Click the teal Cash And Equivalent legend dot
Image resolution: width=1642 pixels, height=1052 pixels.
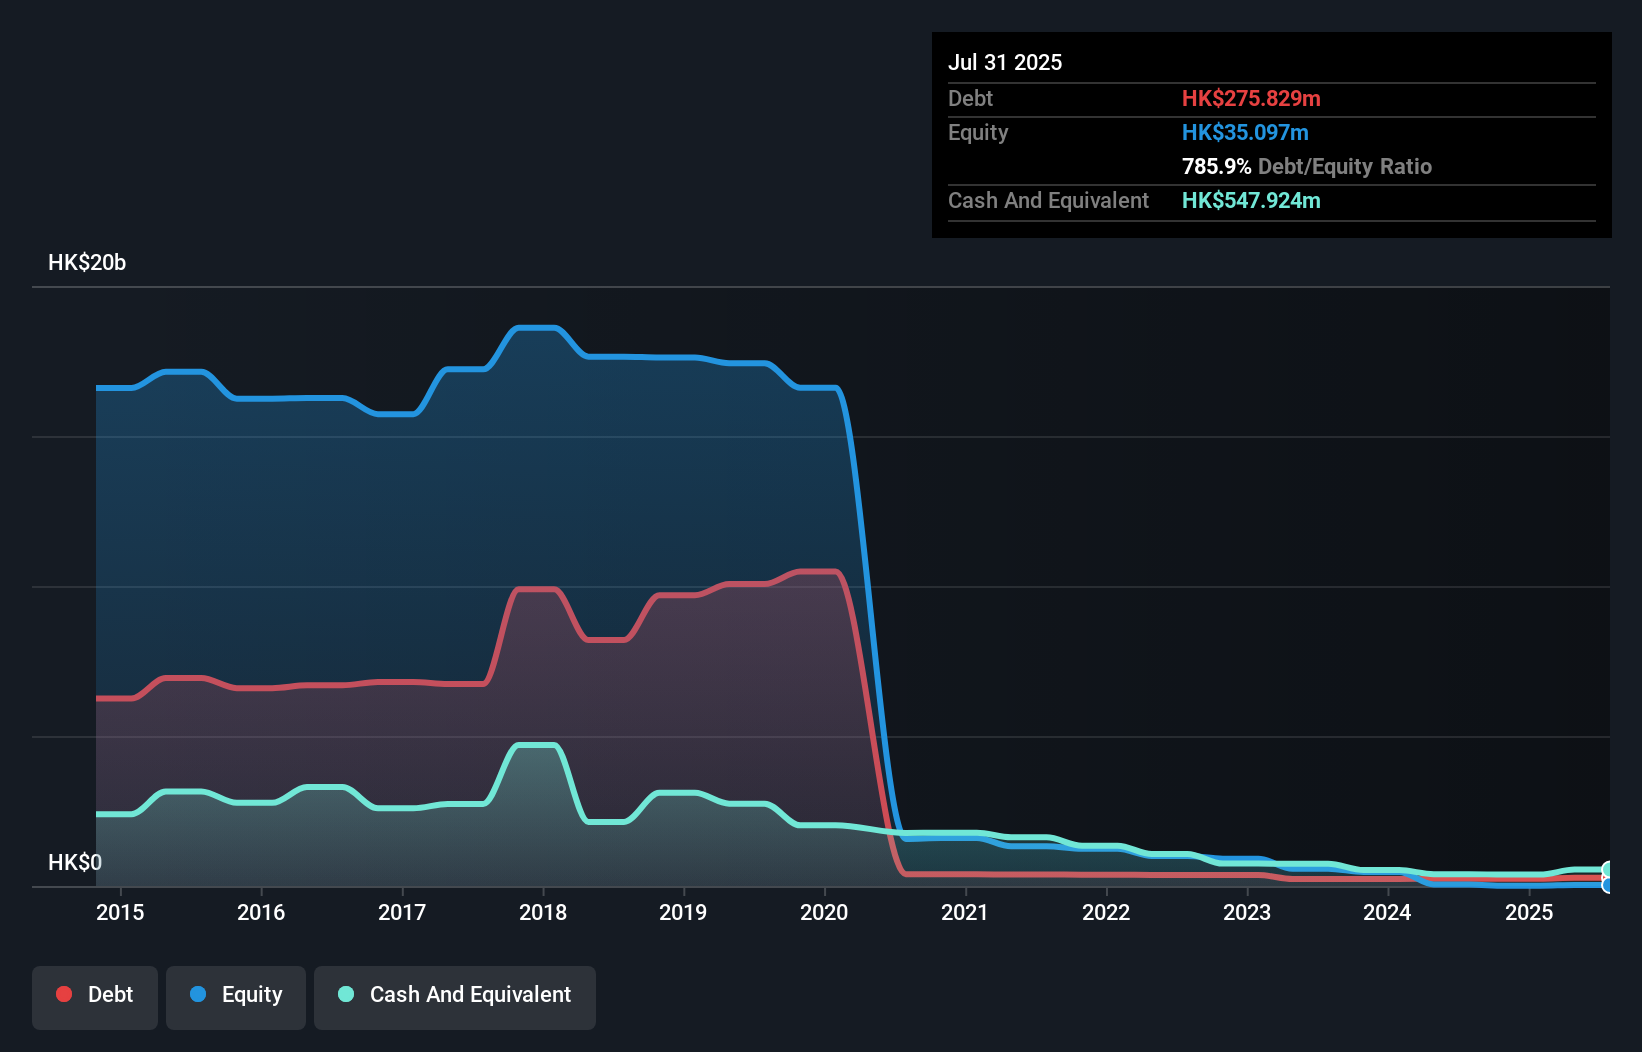pos(345,994)
